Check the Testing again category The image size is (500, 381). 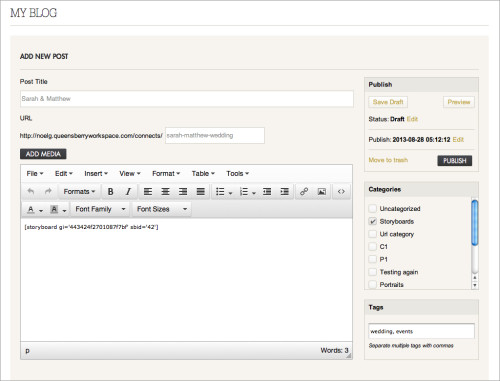click(372, 272)
